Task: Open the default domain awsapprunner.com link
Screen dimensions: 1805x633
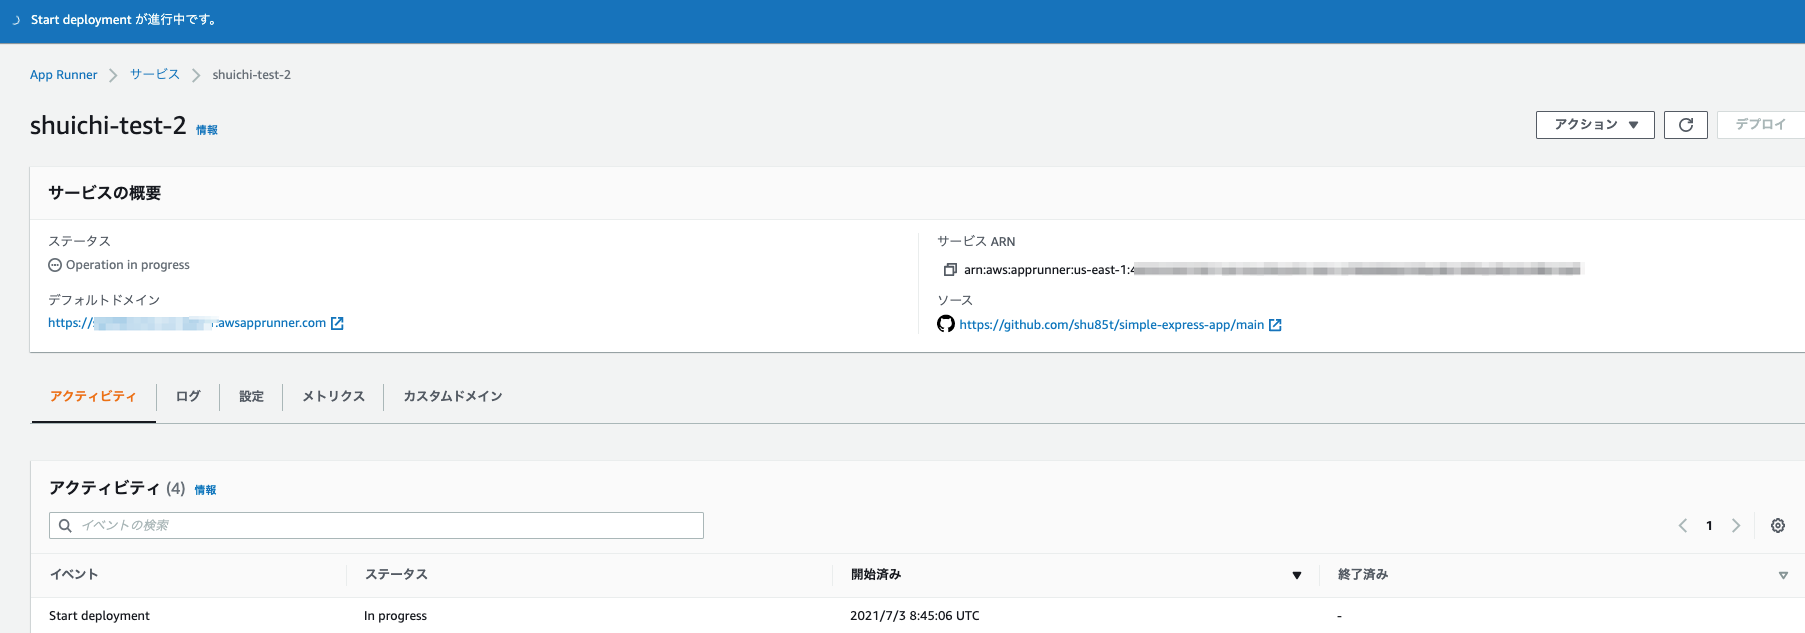Action: [187, 323]
